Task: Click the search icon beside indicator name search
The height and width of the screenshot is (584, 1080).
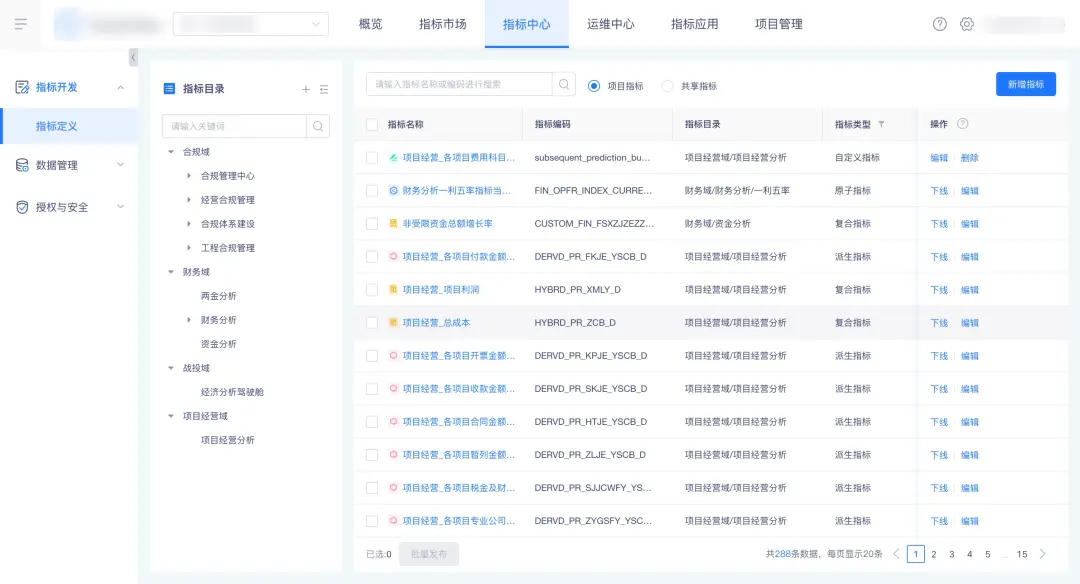Action: point(564,85)
